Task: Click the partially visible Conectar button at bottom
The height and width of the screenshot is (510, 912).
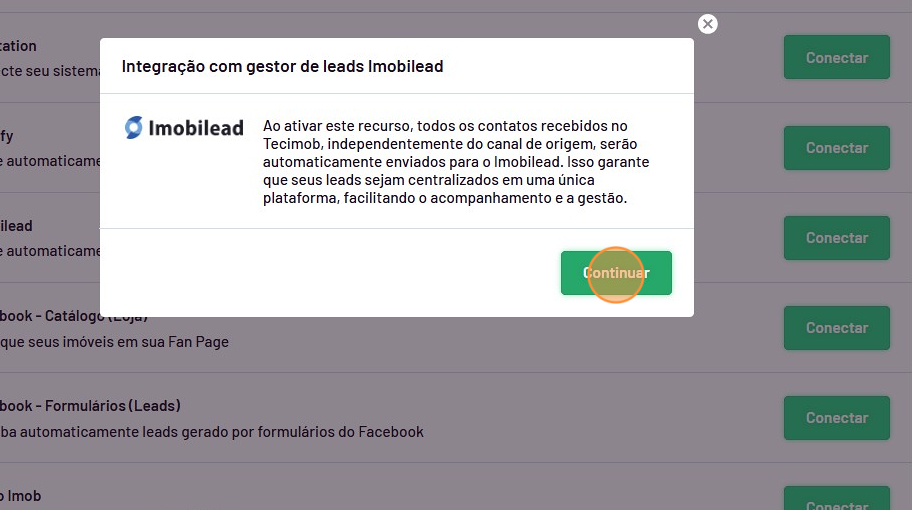Action: click(x=836, y=501)
